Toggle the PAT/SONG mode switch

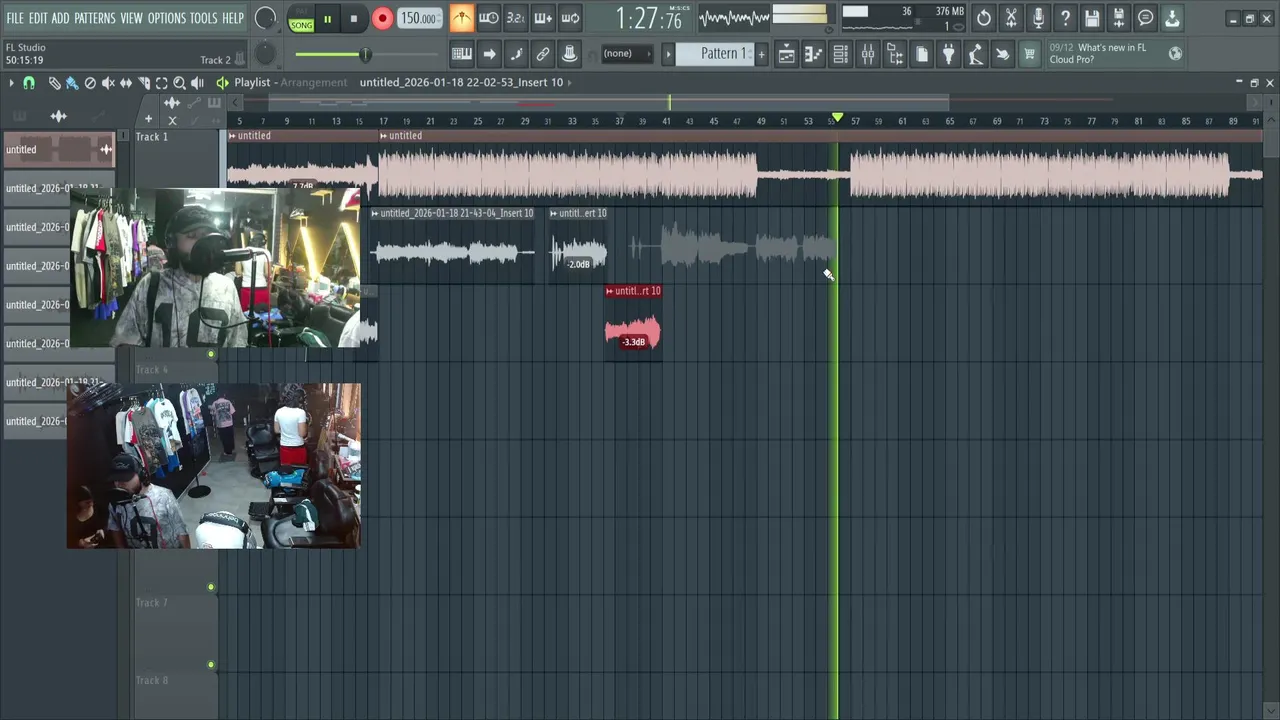[x=301, y=19]
